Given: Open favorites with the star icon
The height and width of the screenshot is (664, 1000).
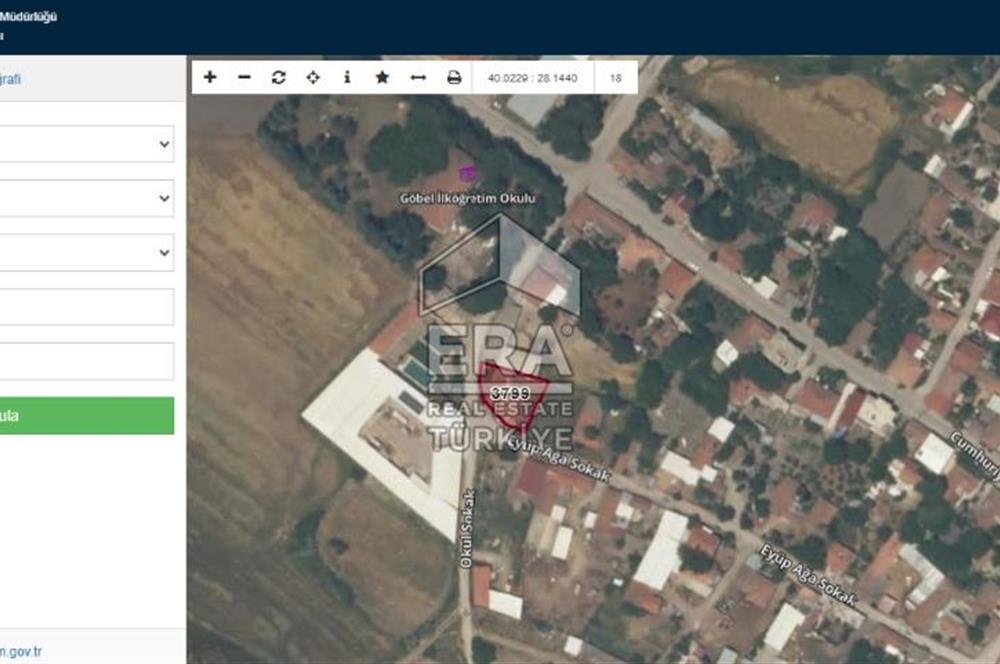Looking at the screenshot, I should [x=381, y=75].
